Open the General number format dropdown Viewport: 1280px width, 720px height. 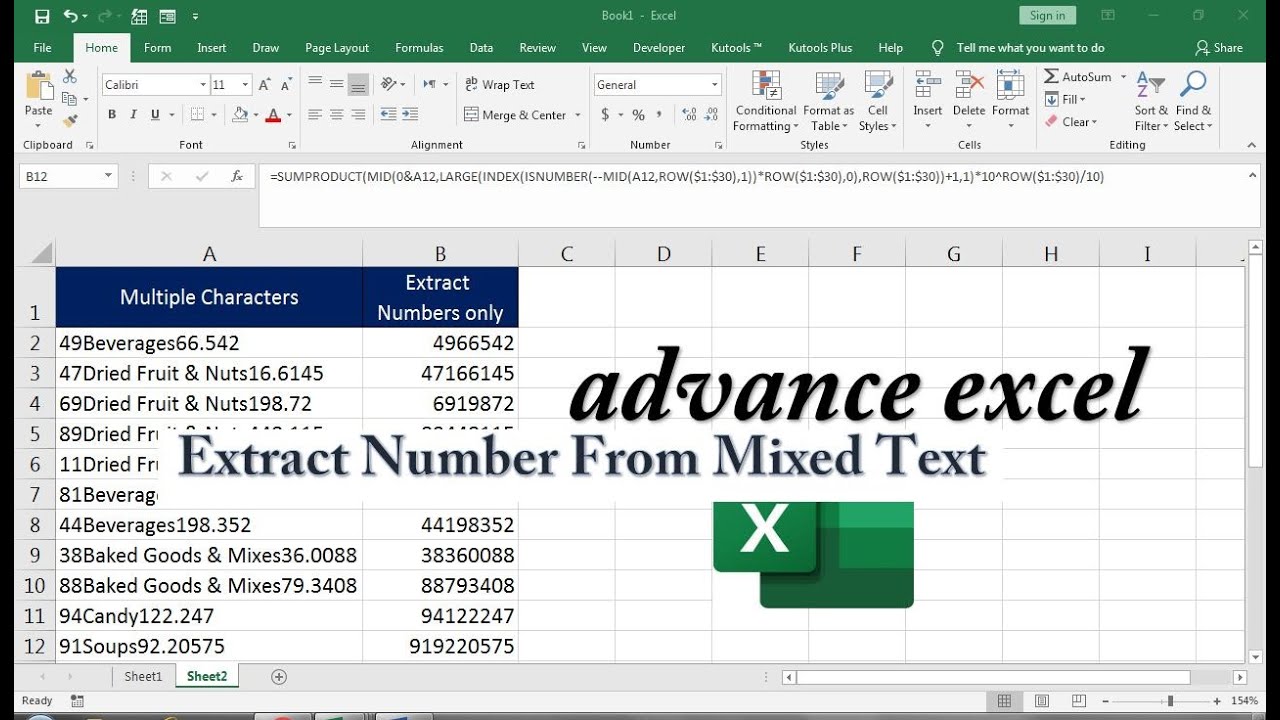coord(715,85)
